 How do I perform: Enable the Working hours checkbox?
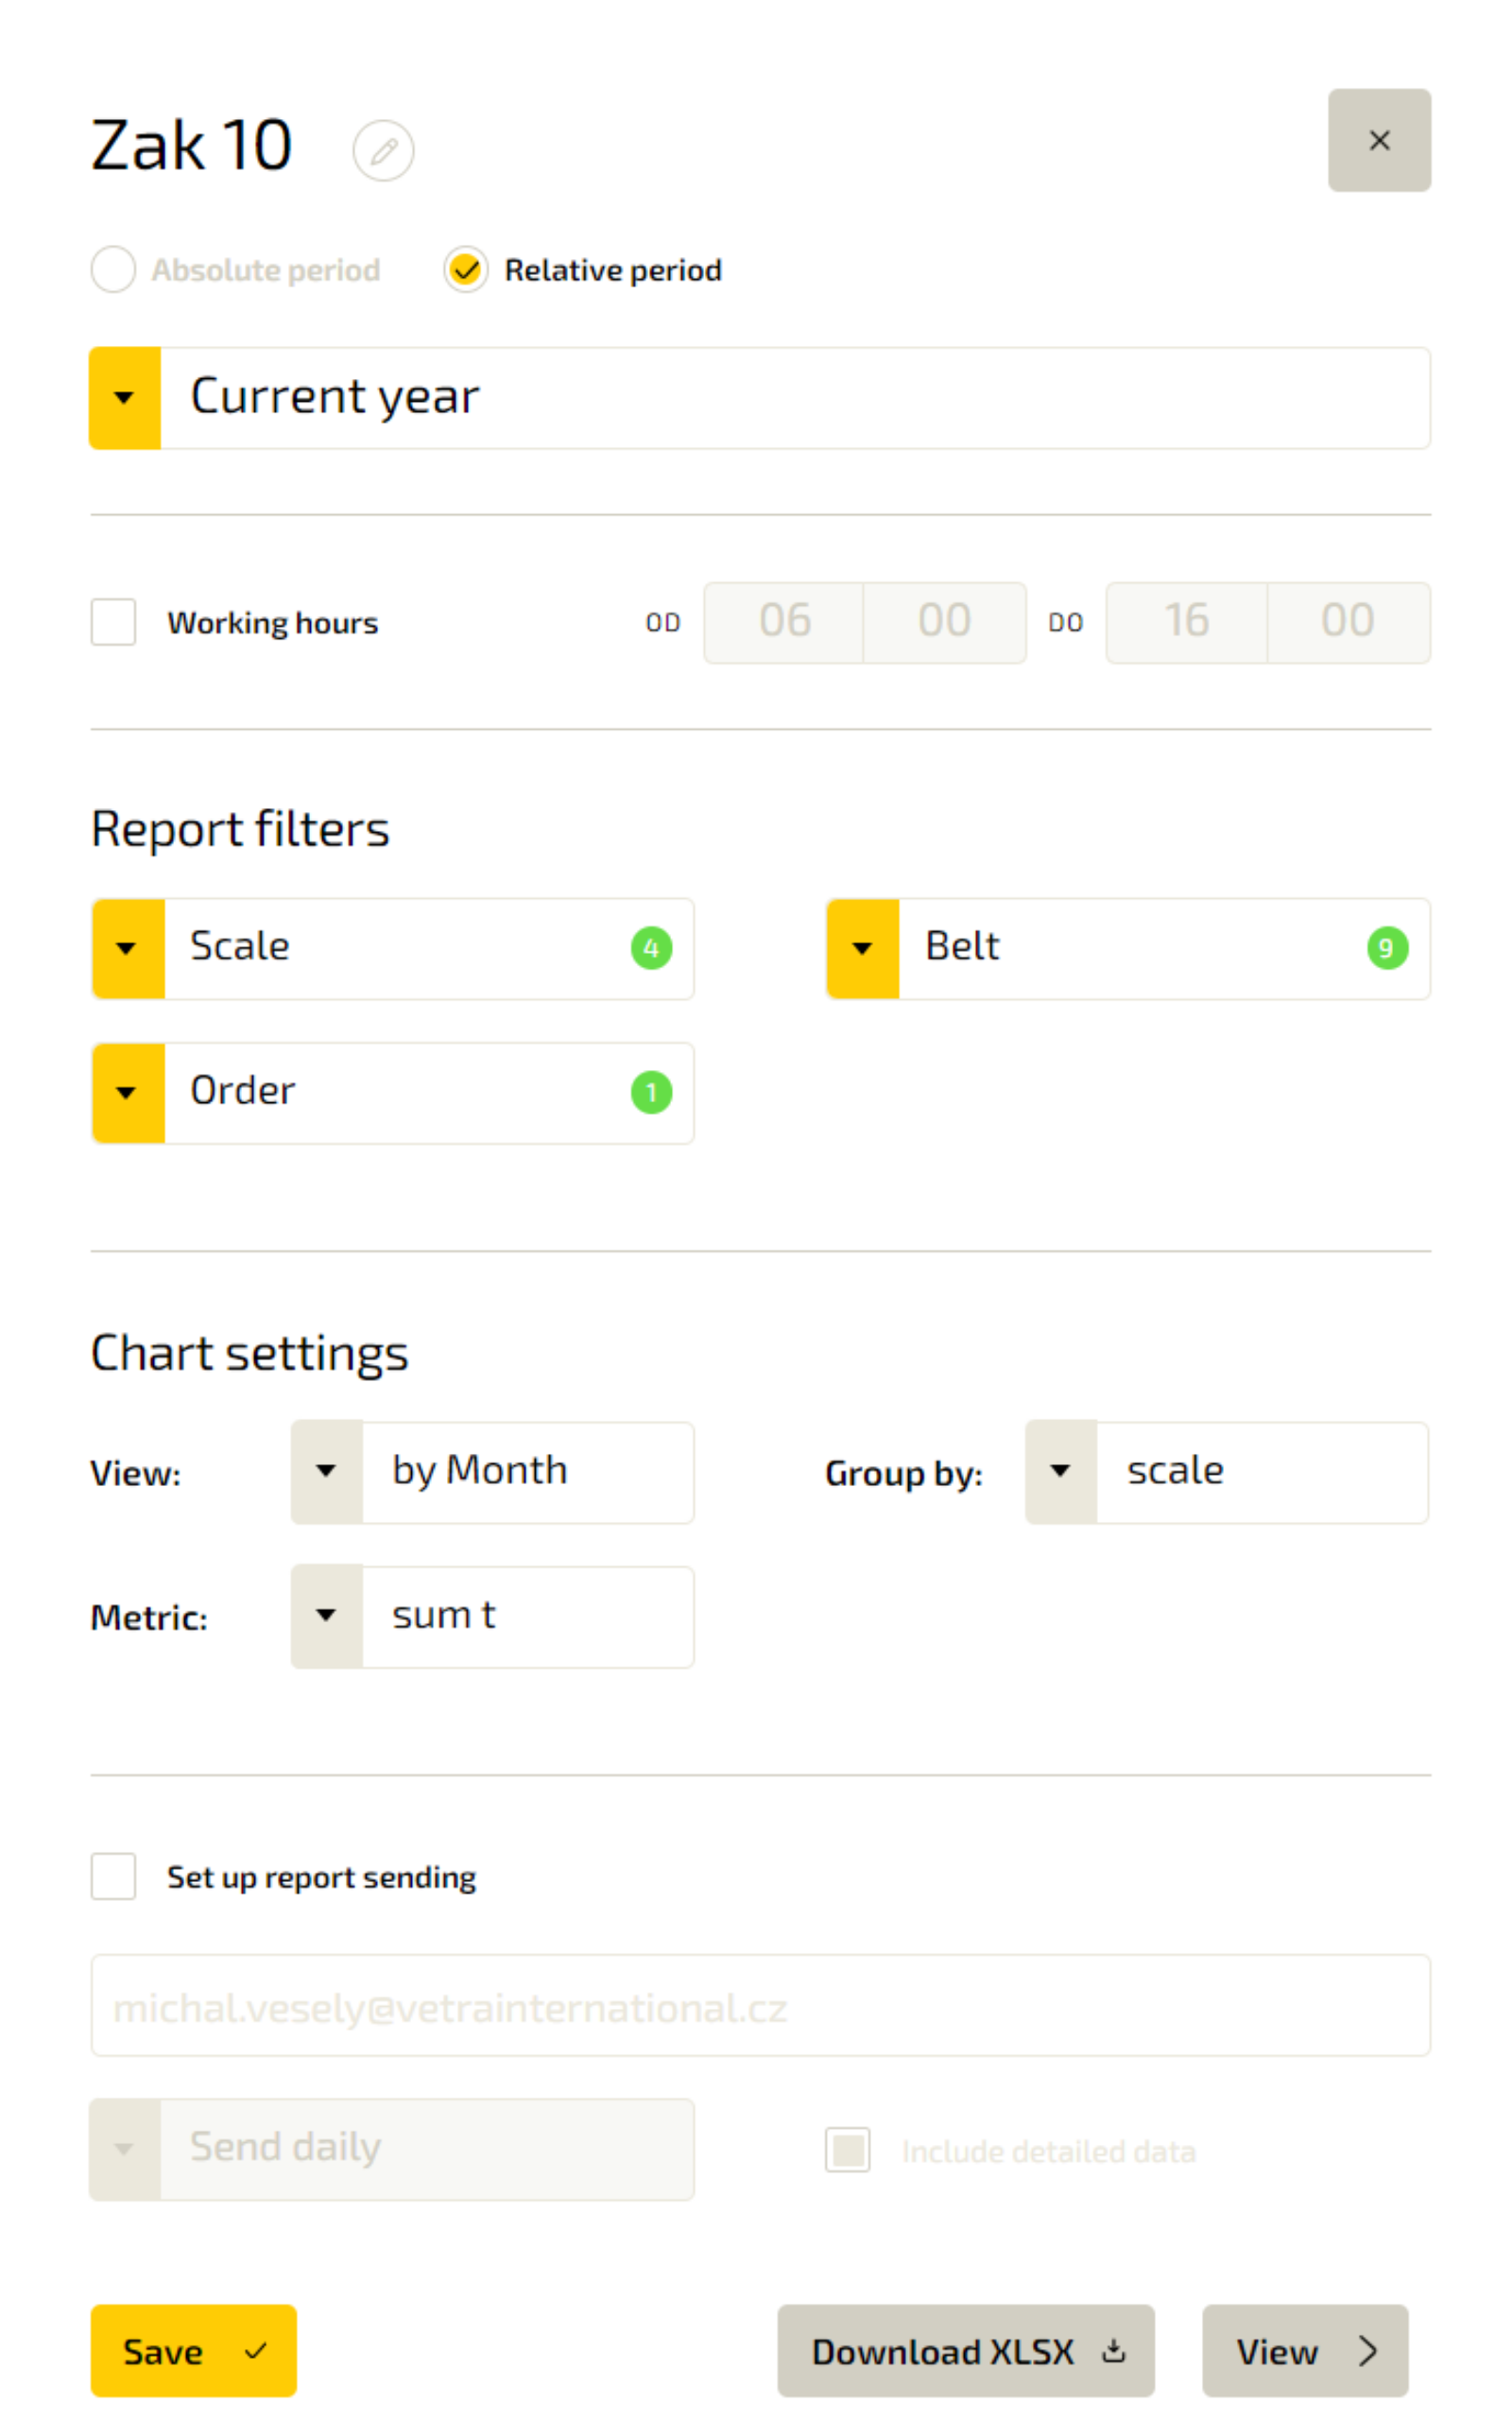coord(113,622)
